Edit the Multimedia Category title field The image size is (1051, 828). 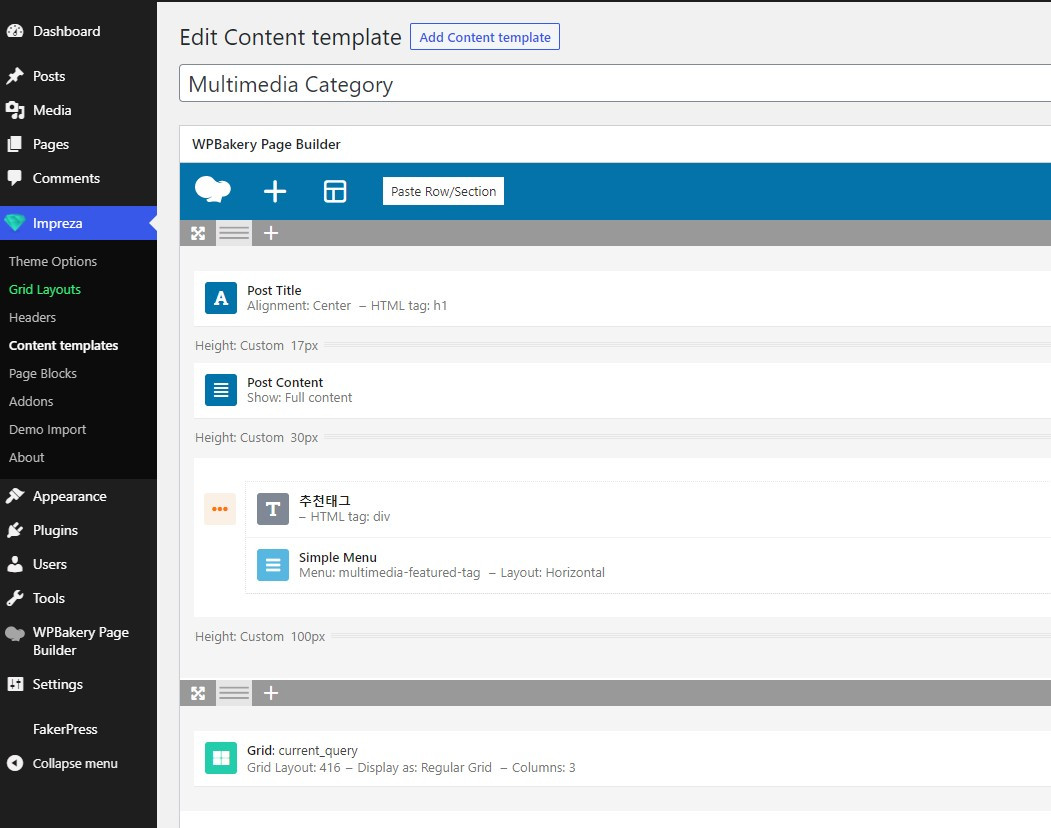(x=615, y=84)
